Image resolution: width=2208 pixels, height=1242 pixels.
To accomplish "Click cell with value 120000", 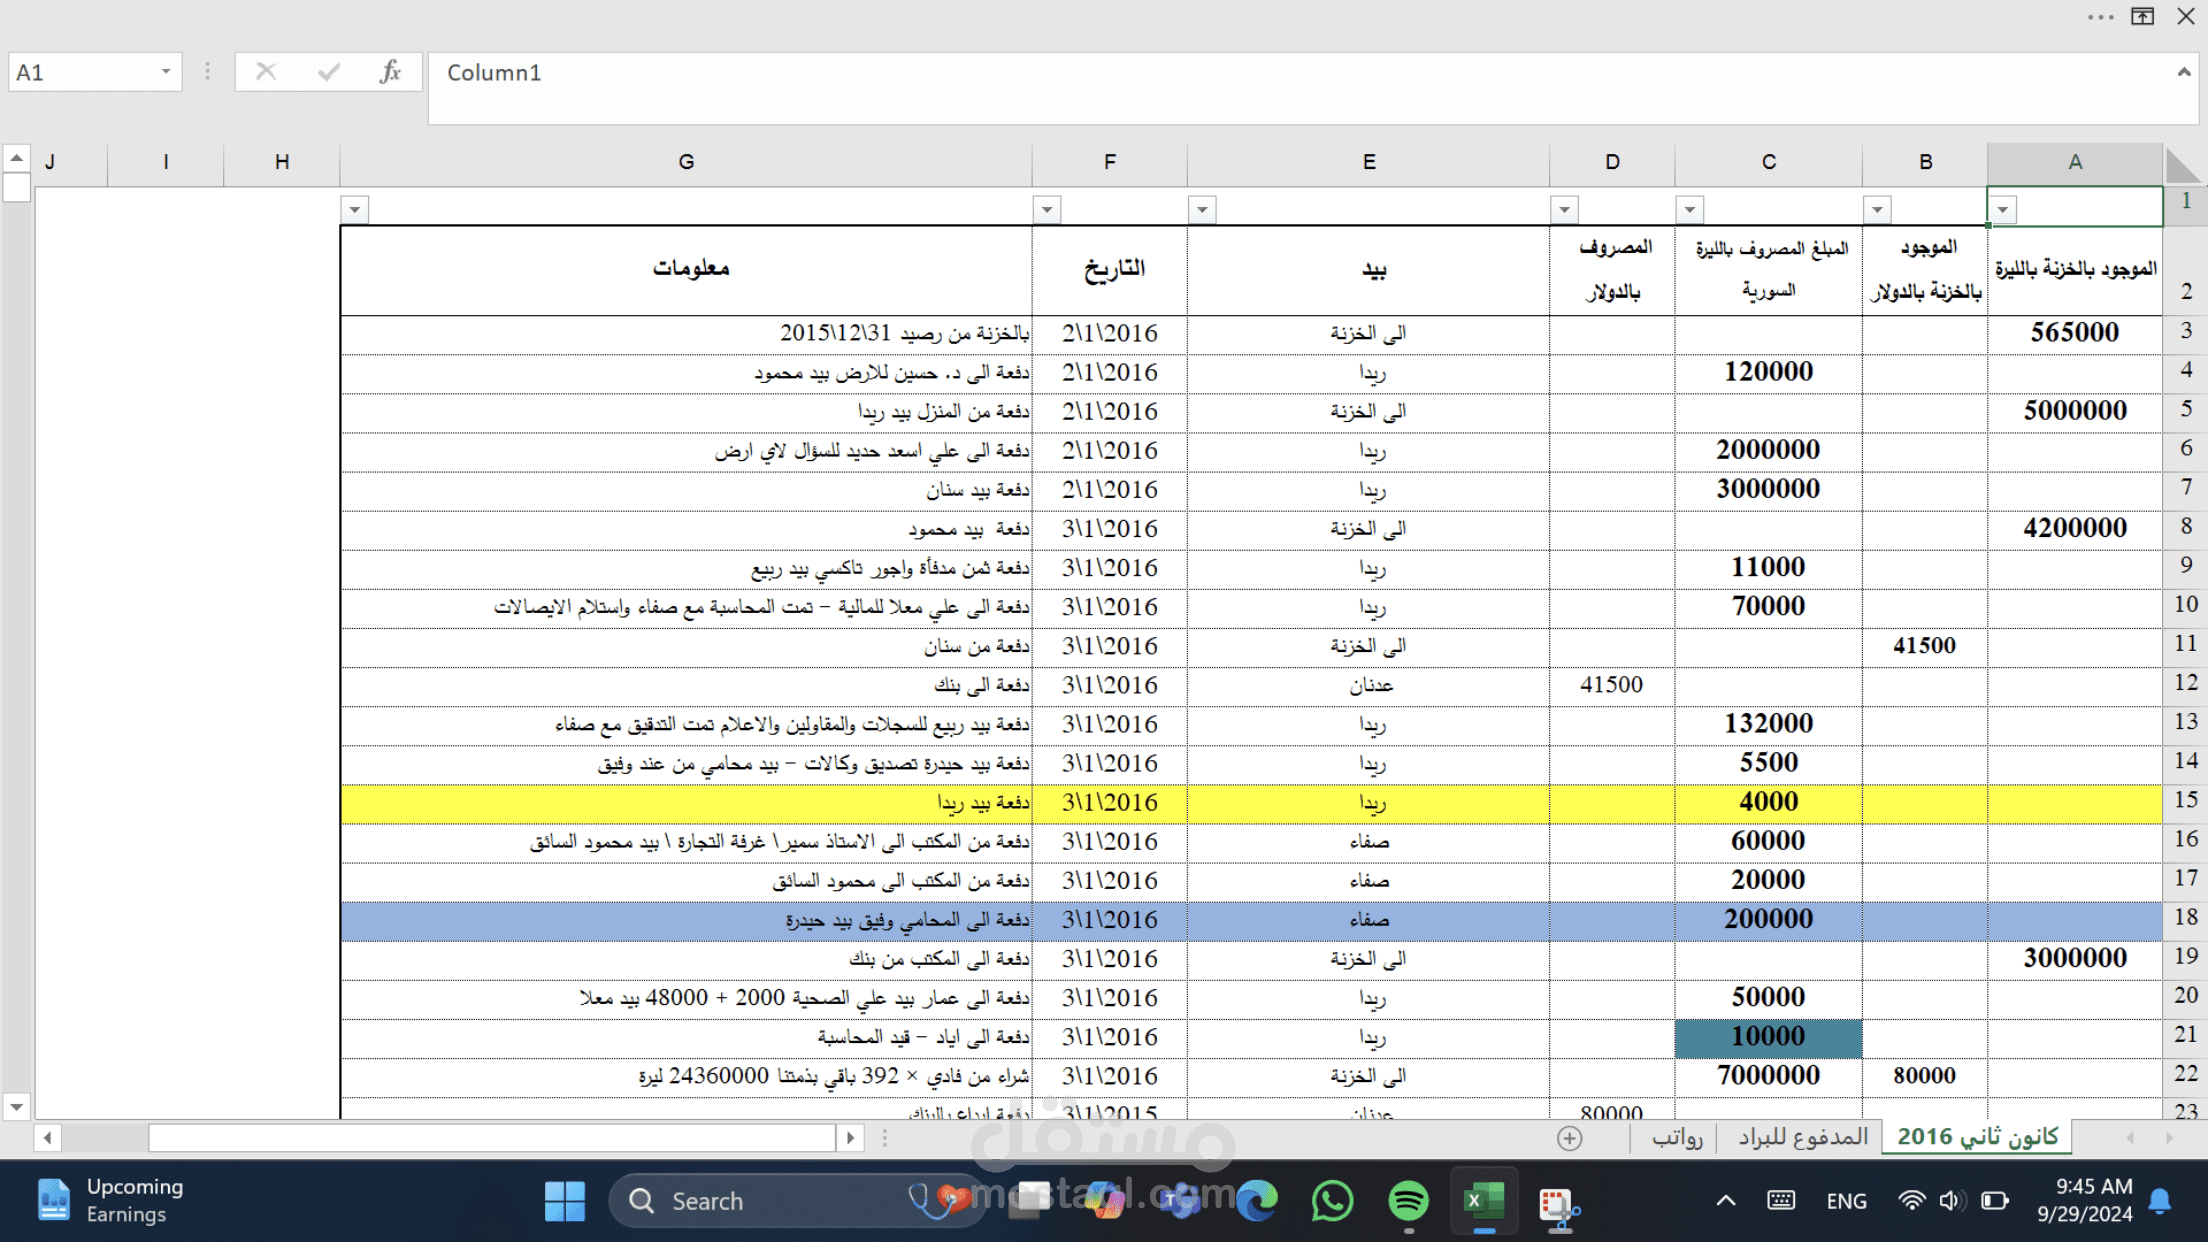I will pos(1768,372).
